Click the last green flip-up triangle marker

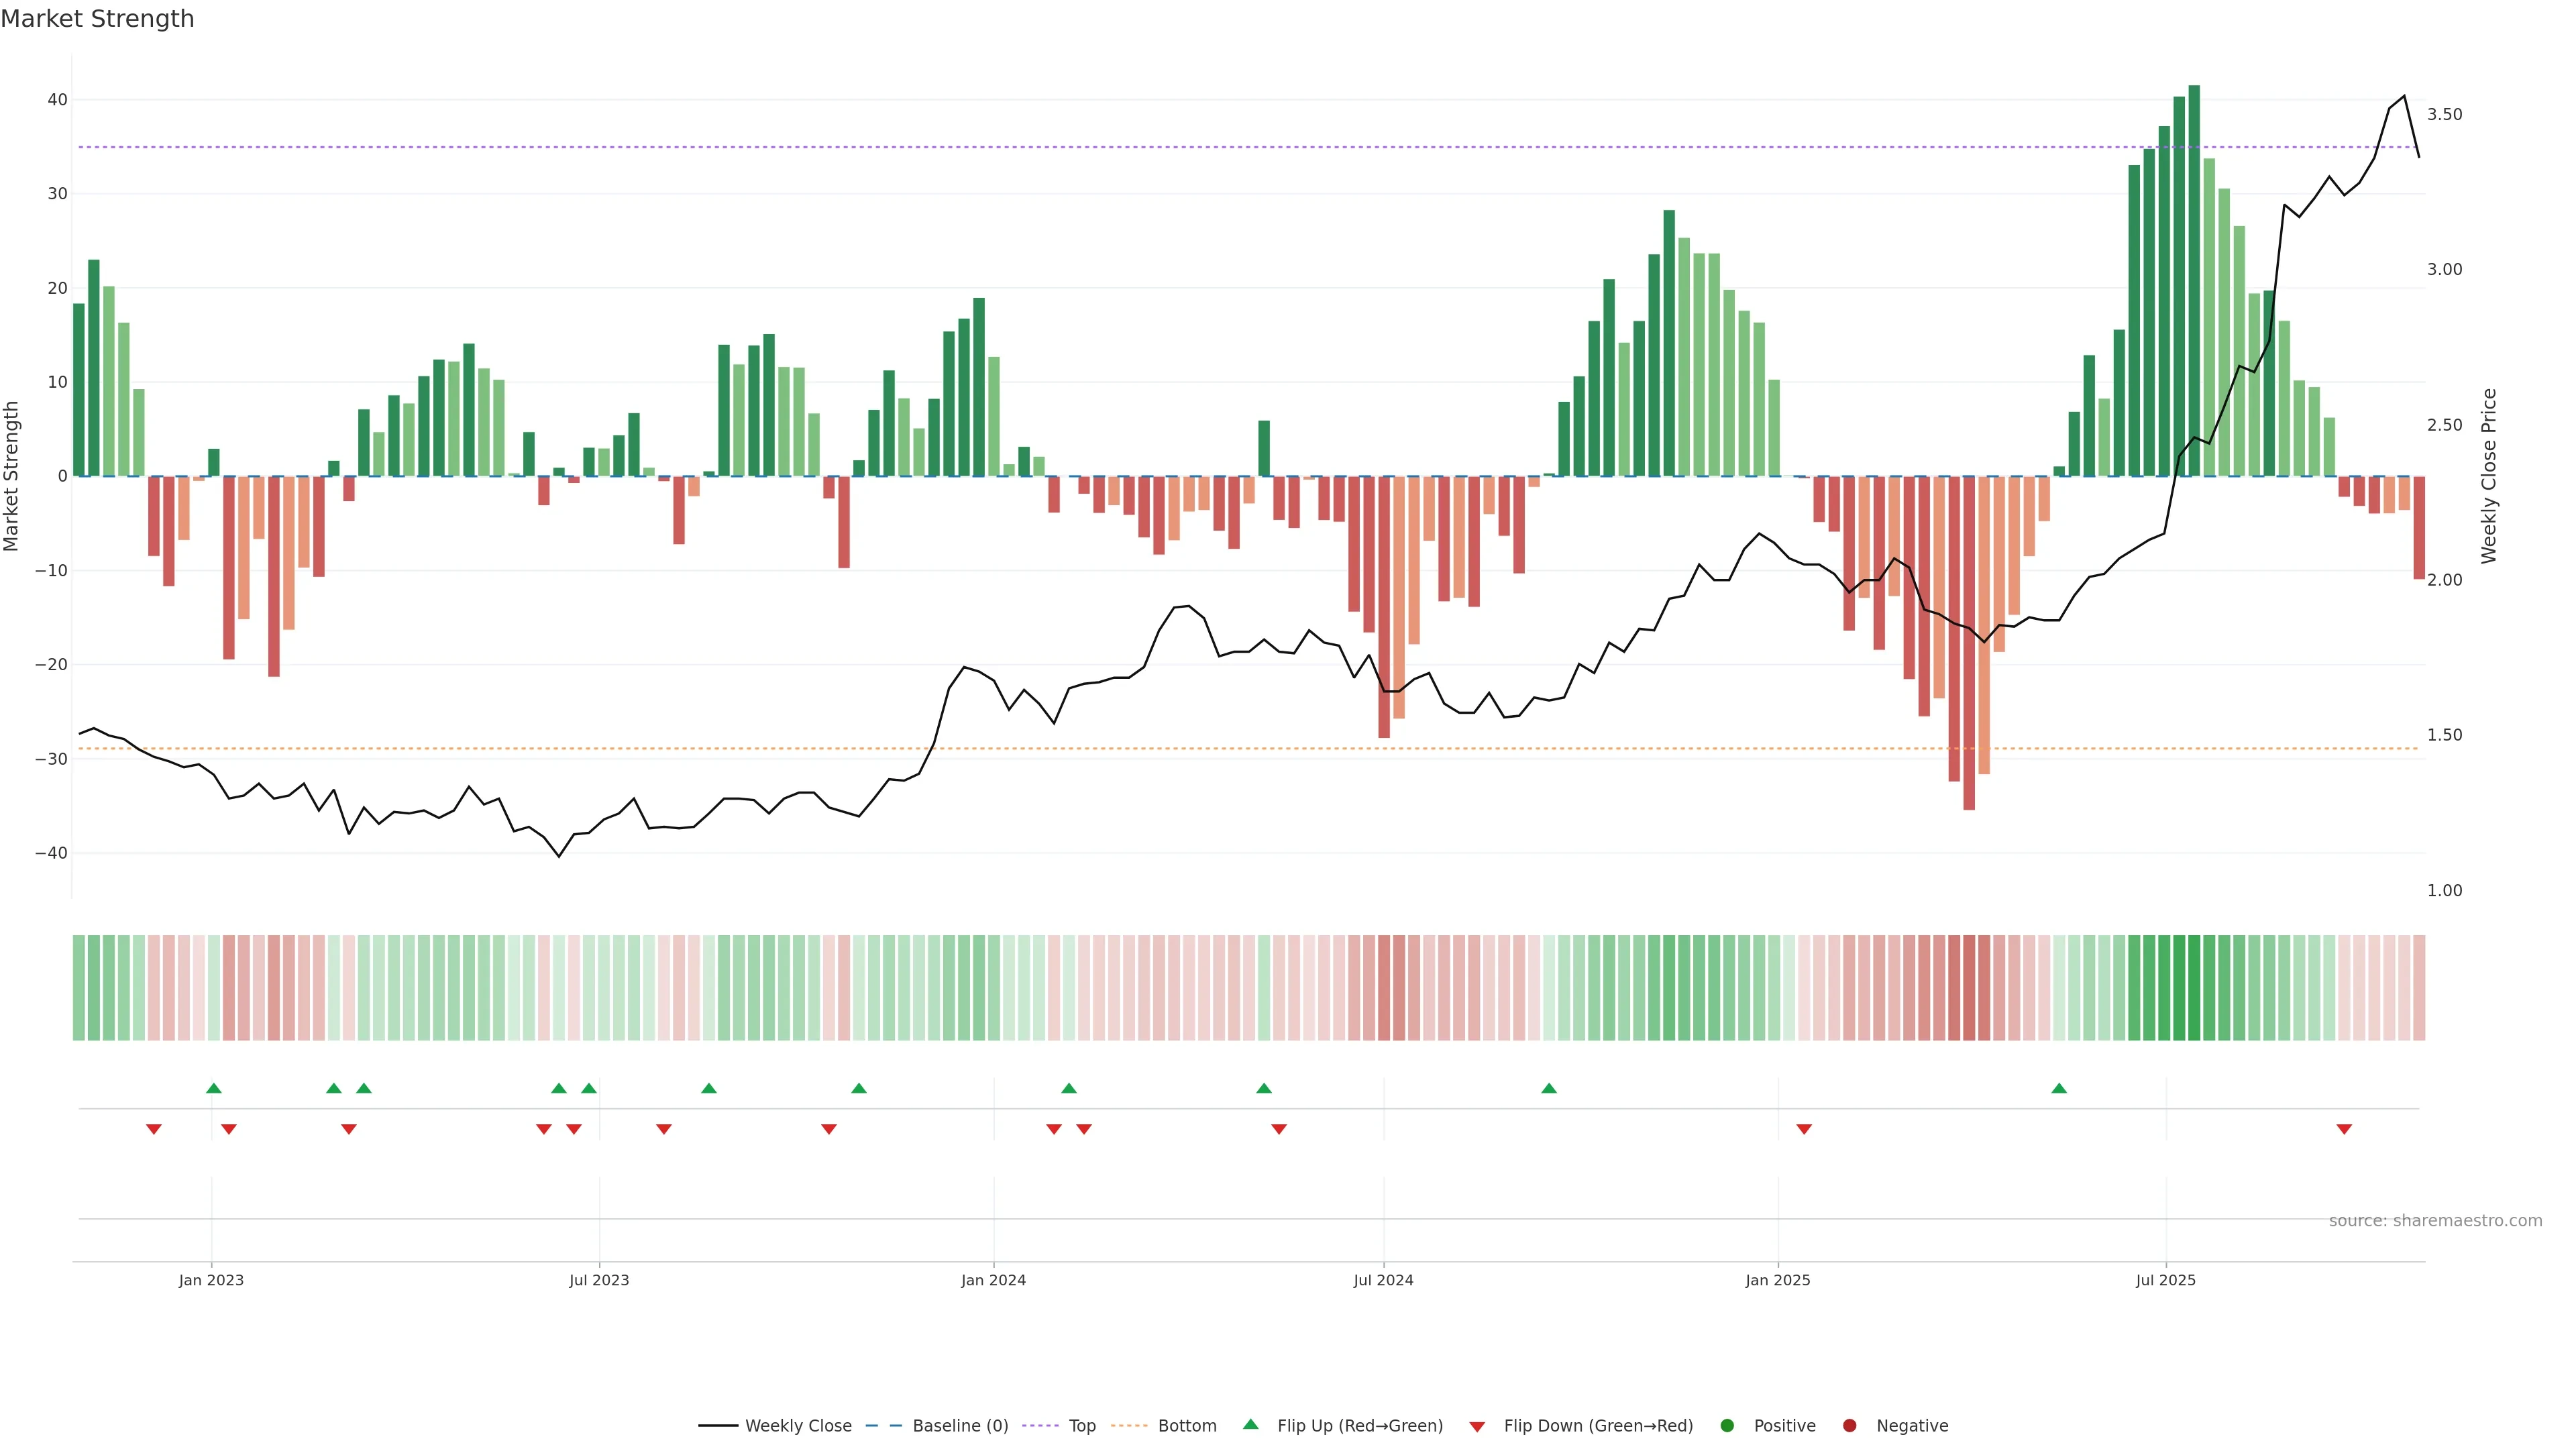click(x=2059, y=1088)
